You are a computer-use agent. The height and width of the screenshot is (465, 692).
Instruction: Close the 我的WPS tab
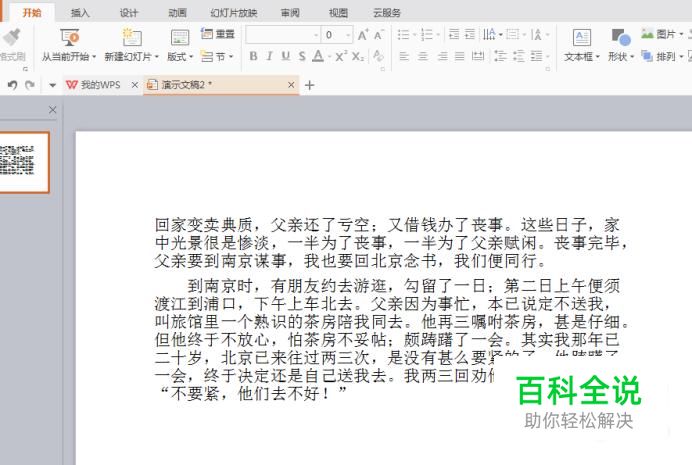(x=135, y=85)
